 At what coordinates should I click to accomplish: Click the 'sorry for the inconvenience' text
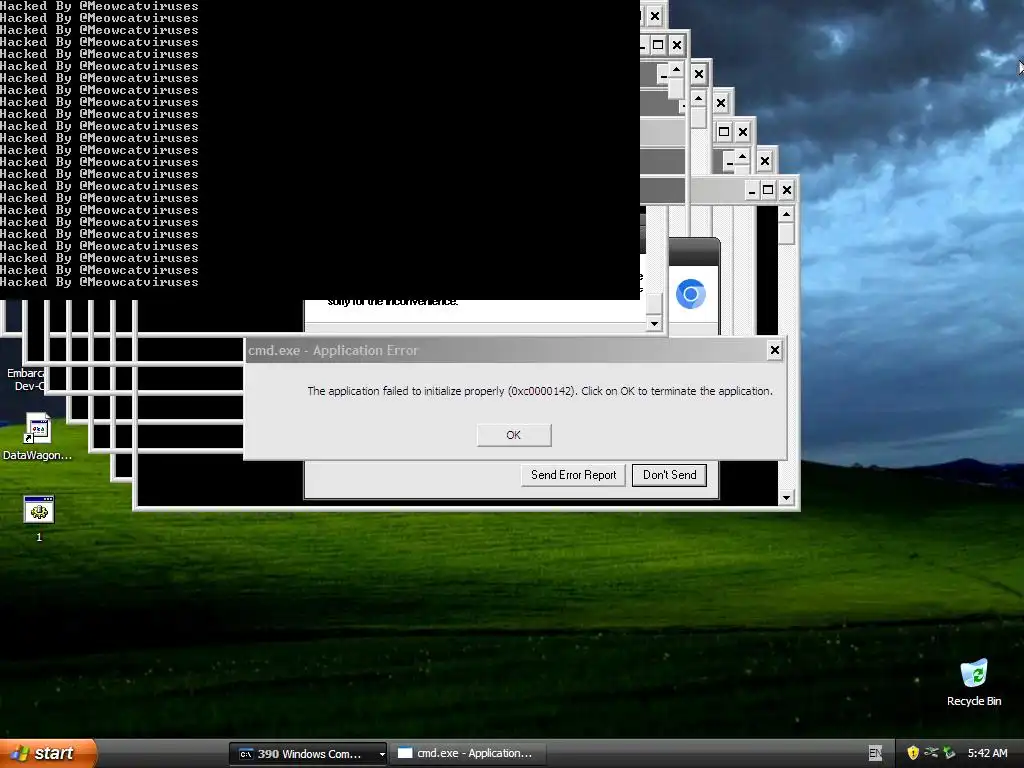pyautogui.click(x=392, y=301)
